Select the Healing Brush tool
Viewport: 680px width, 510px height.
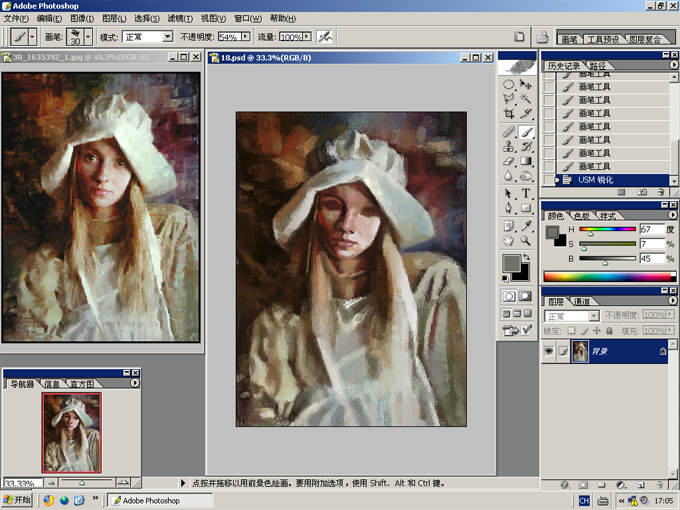[x=509, y=132]
